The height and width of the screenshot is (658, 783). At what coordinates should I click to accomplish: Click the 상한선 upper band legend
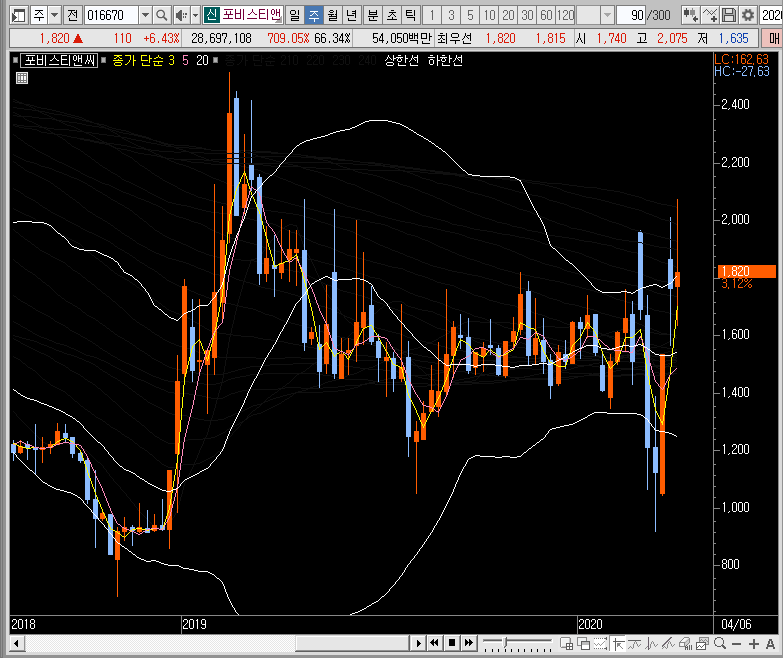pos(401,60)
